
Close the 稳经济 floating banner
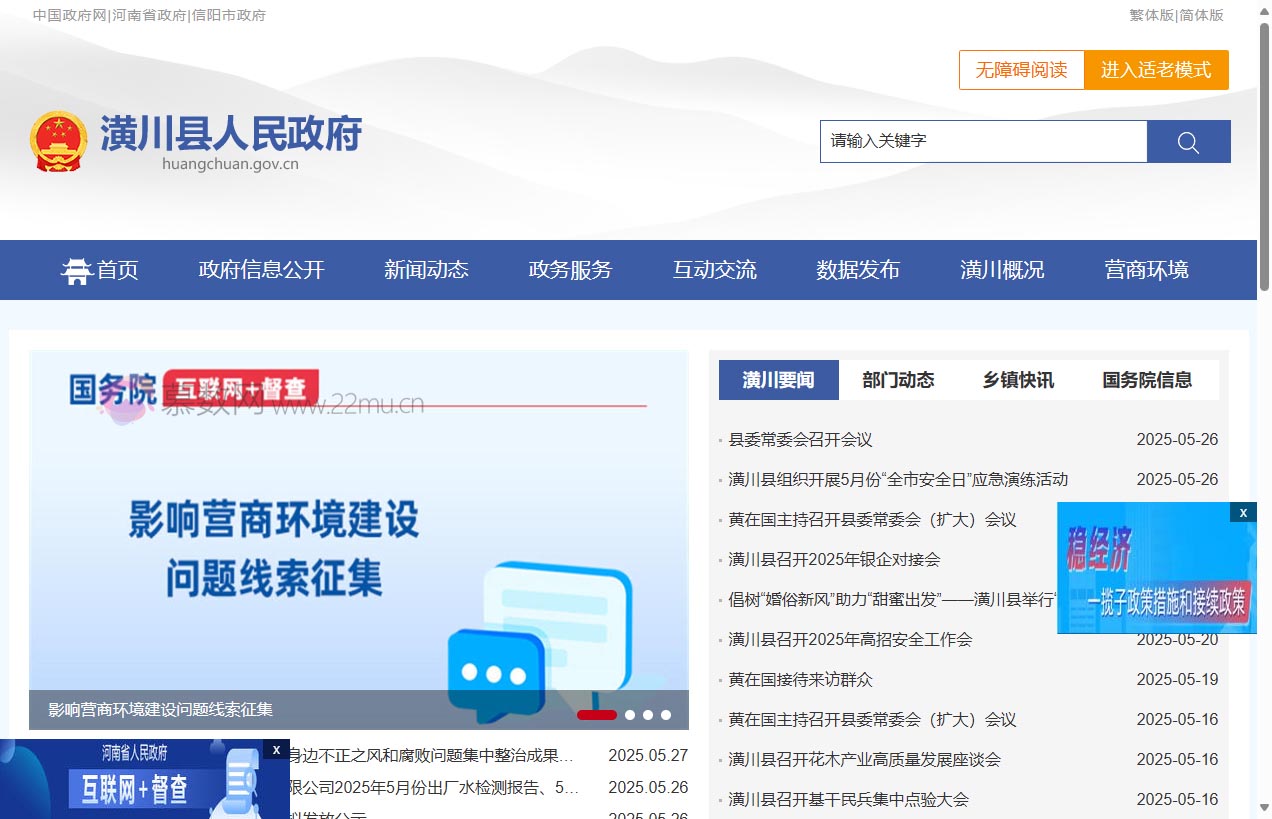pos(1243,512)
